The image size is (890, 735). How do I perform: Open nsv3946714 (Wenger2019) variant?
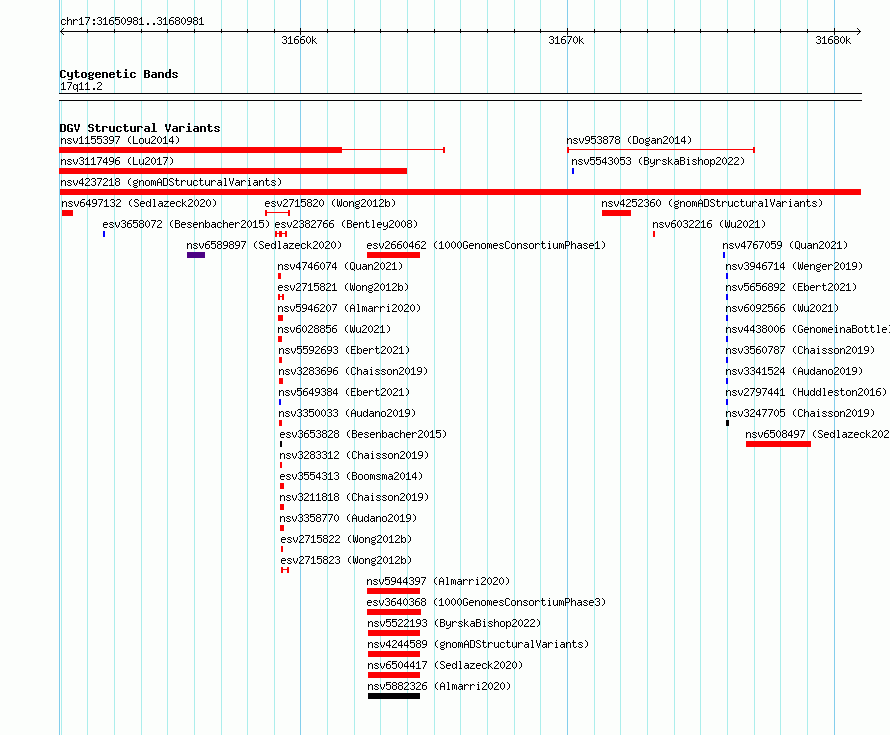tap(795, 266)
